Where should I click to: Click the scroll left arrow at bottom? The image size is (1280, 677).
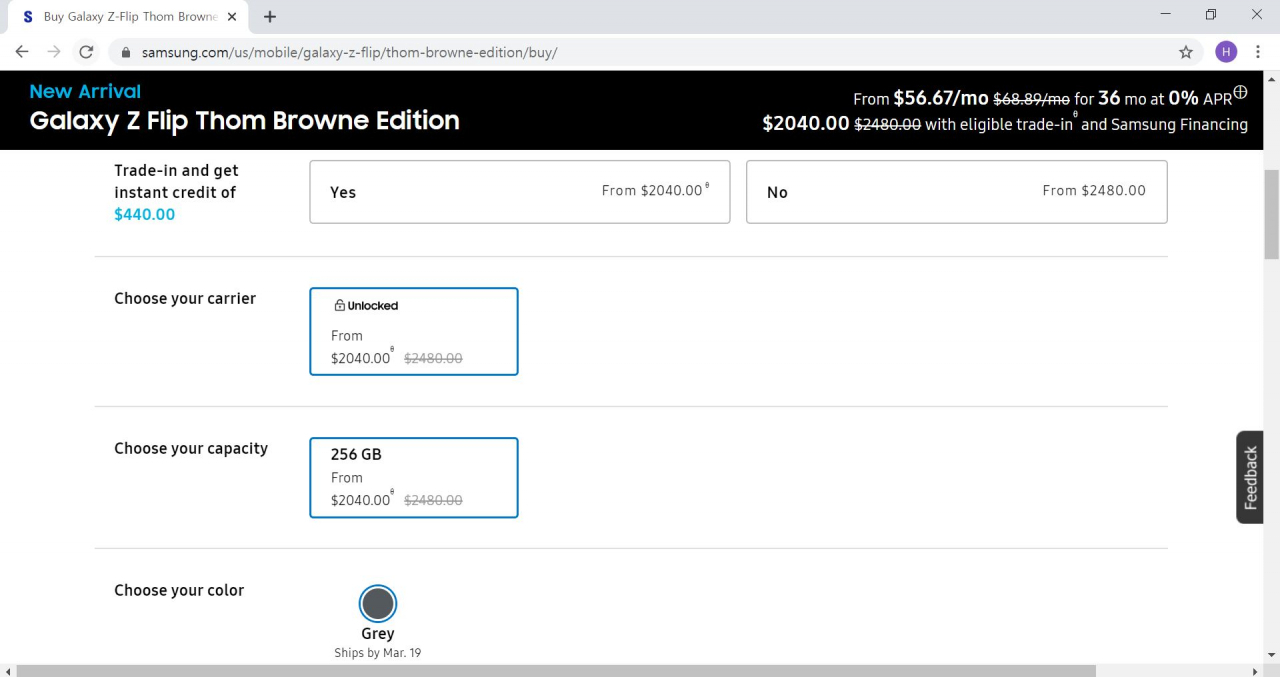pos(8,670)
